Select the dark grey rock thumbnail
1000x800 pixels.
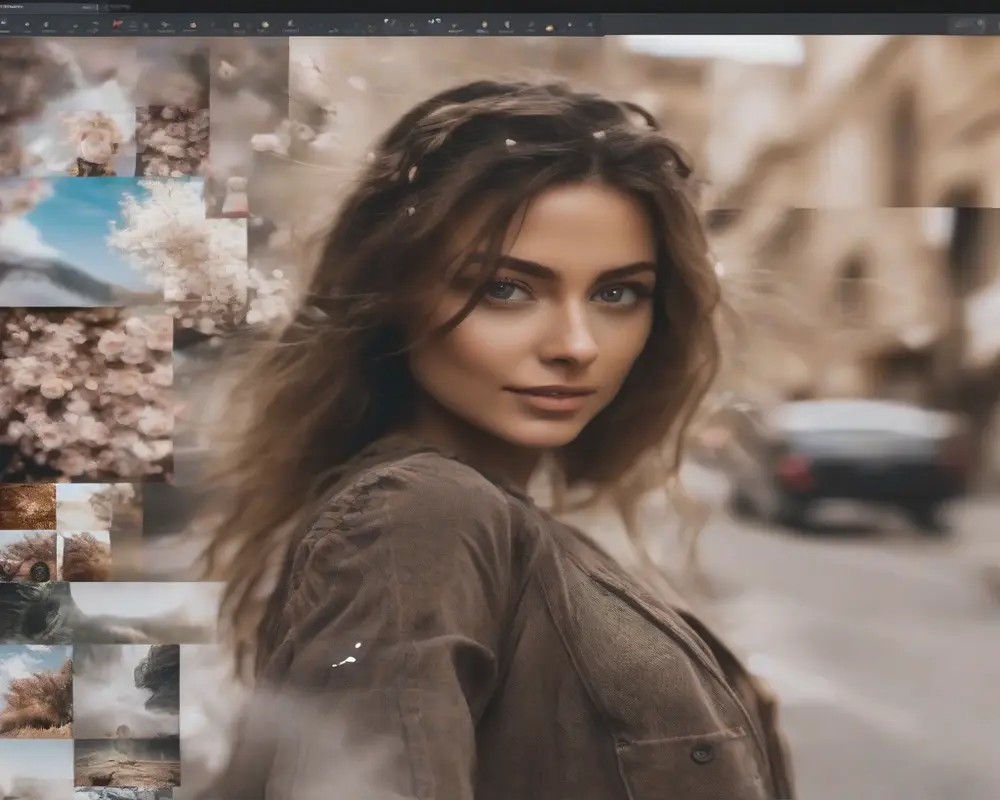(35, 612)
